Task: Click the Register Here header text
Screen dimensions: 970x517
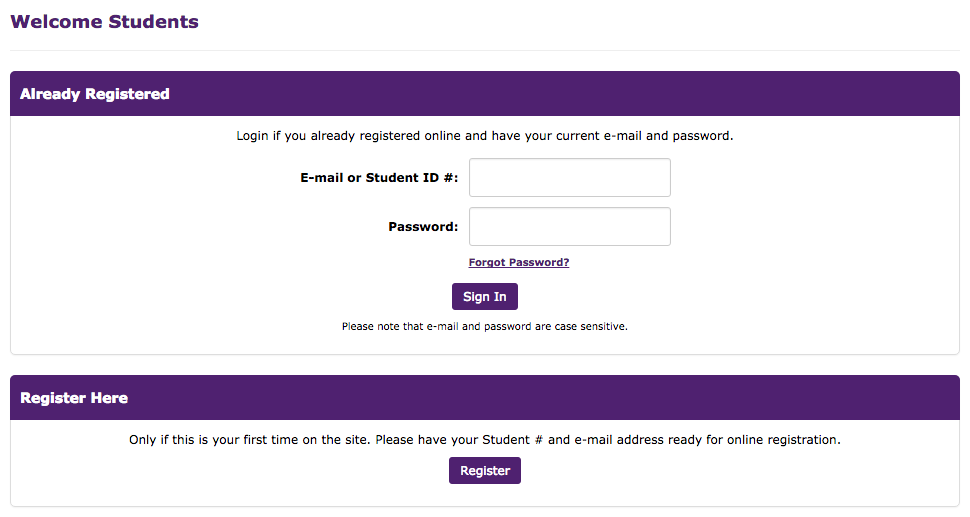Action: pyautogui.click(x=74, y=398)
